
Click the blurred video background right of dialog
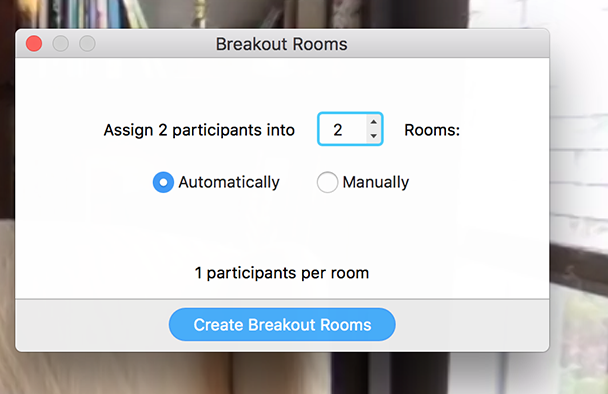579,194
